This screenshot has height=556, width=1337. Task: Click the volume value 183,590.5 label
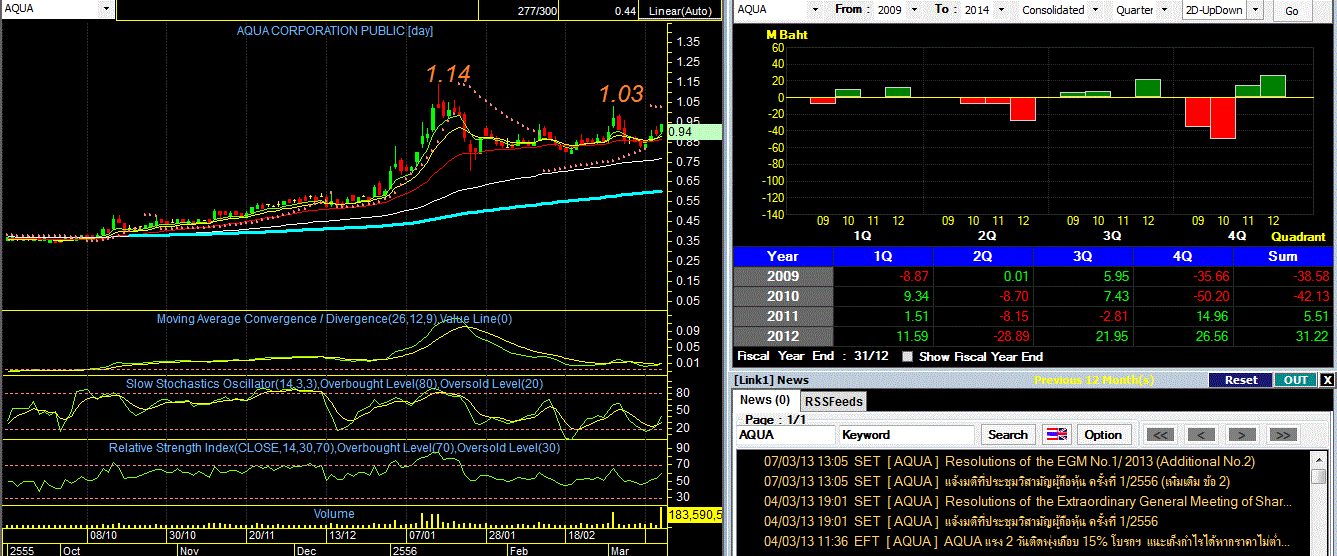pos(695,514)
